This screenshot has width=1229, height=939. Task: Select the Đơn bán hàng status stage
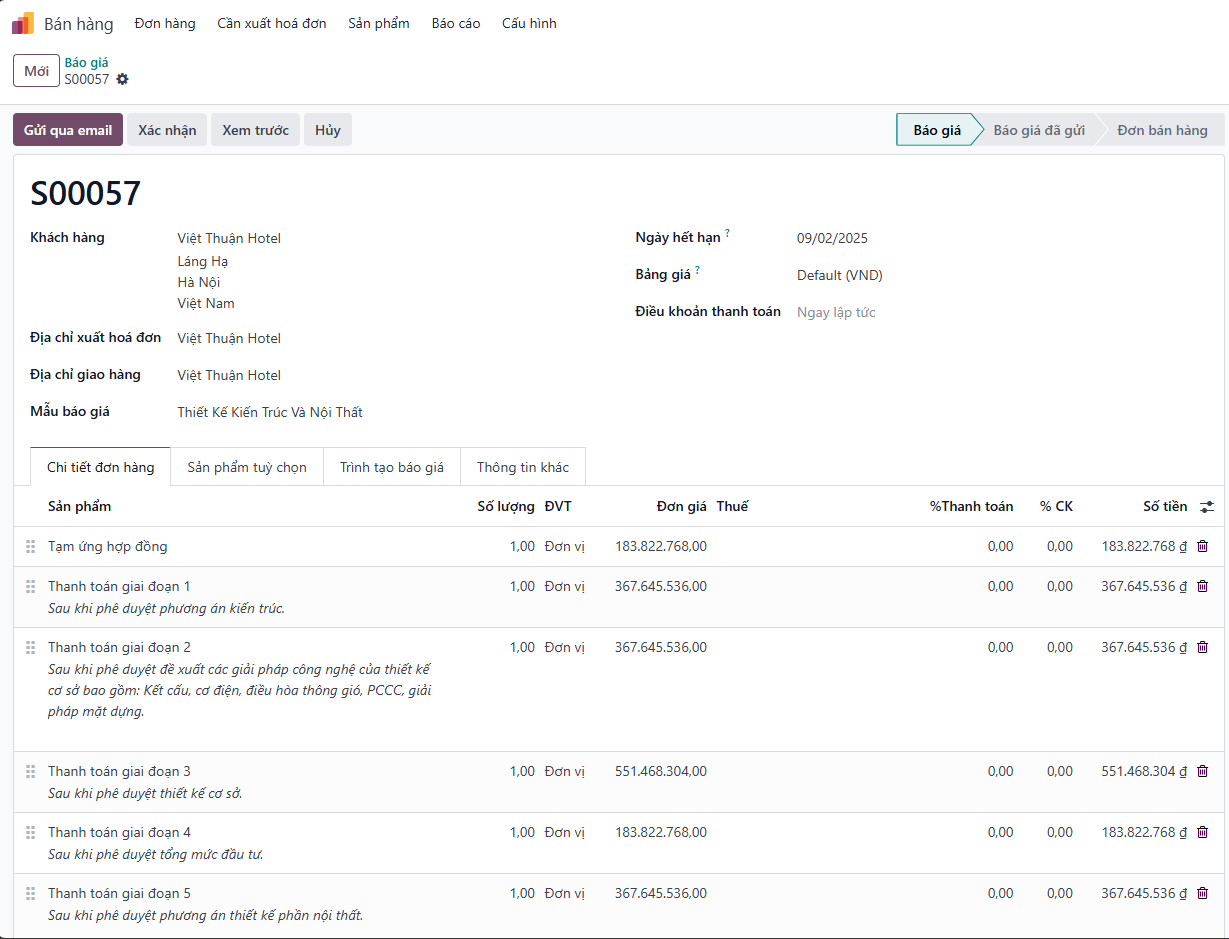[x=1162, y=130]
